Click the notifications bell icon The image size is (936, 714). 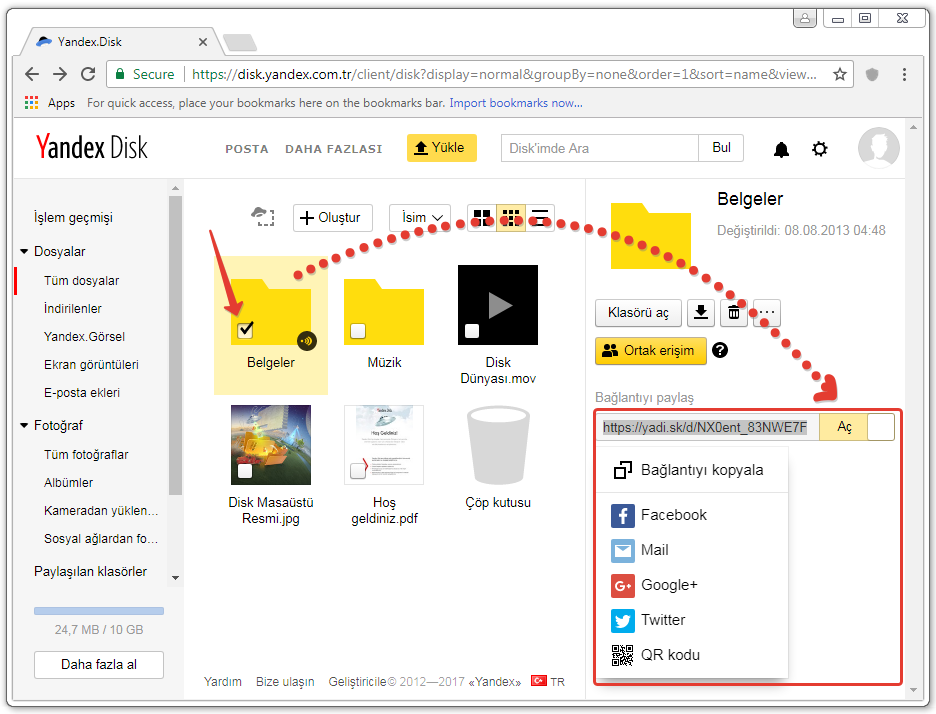click(x=781, y=149)
